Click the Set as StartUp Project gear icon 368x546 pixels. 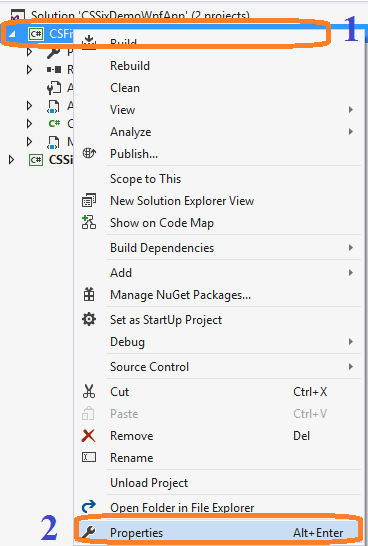click(89, 319)
